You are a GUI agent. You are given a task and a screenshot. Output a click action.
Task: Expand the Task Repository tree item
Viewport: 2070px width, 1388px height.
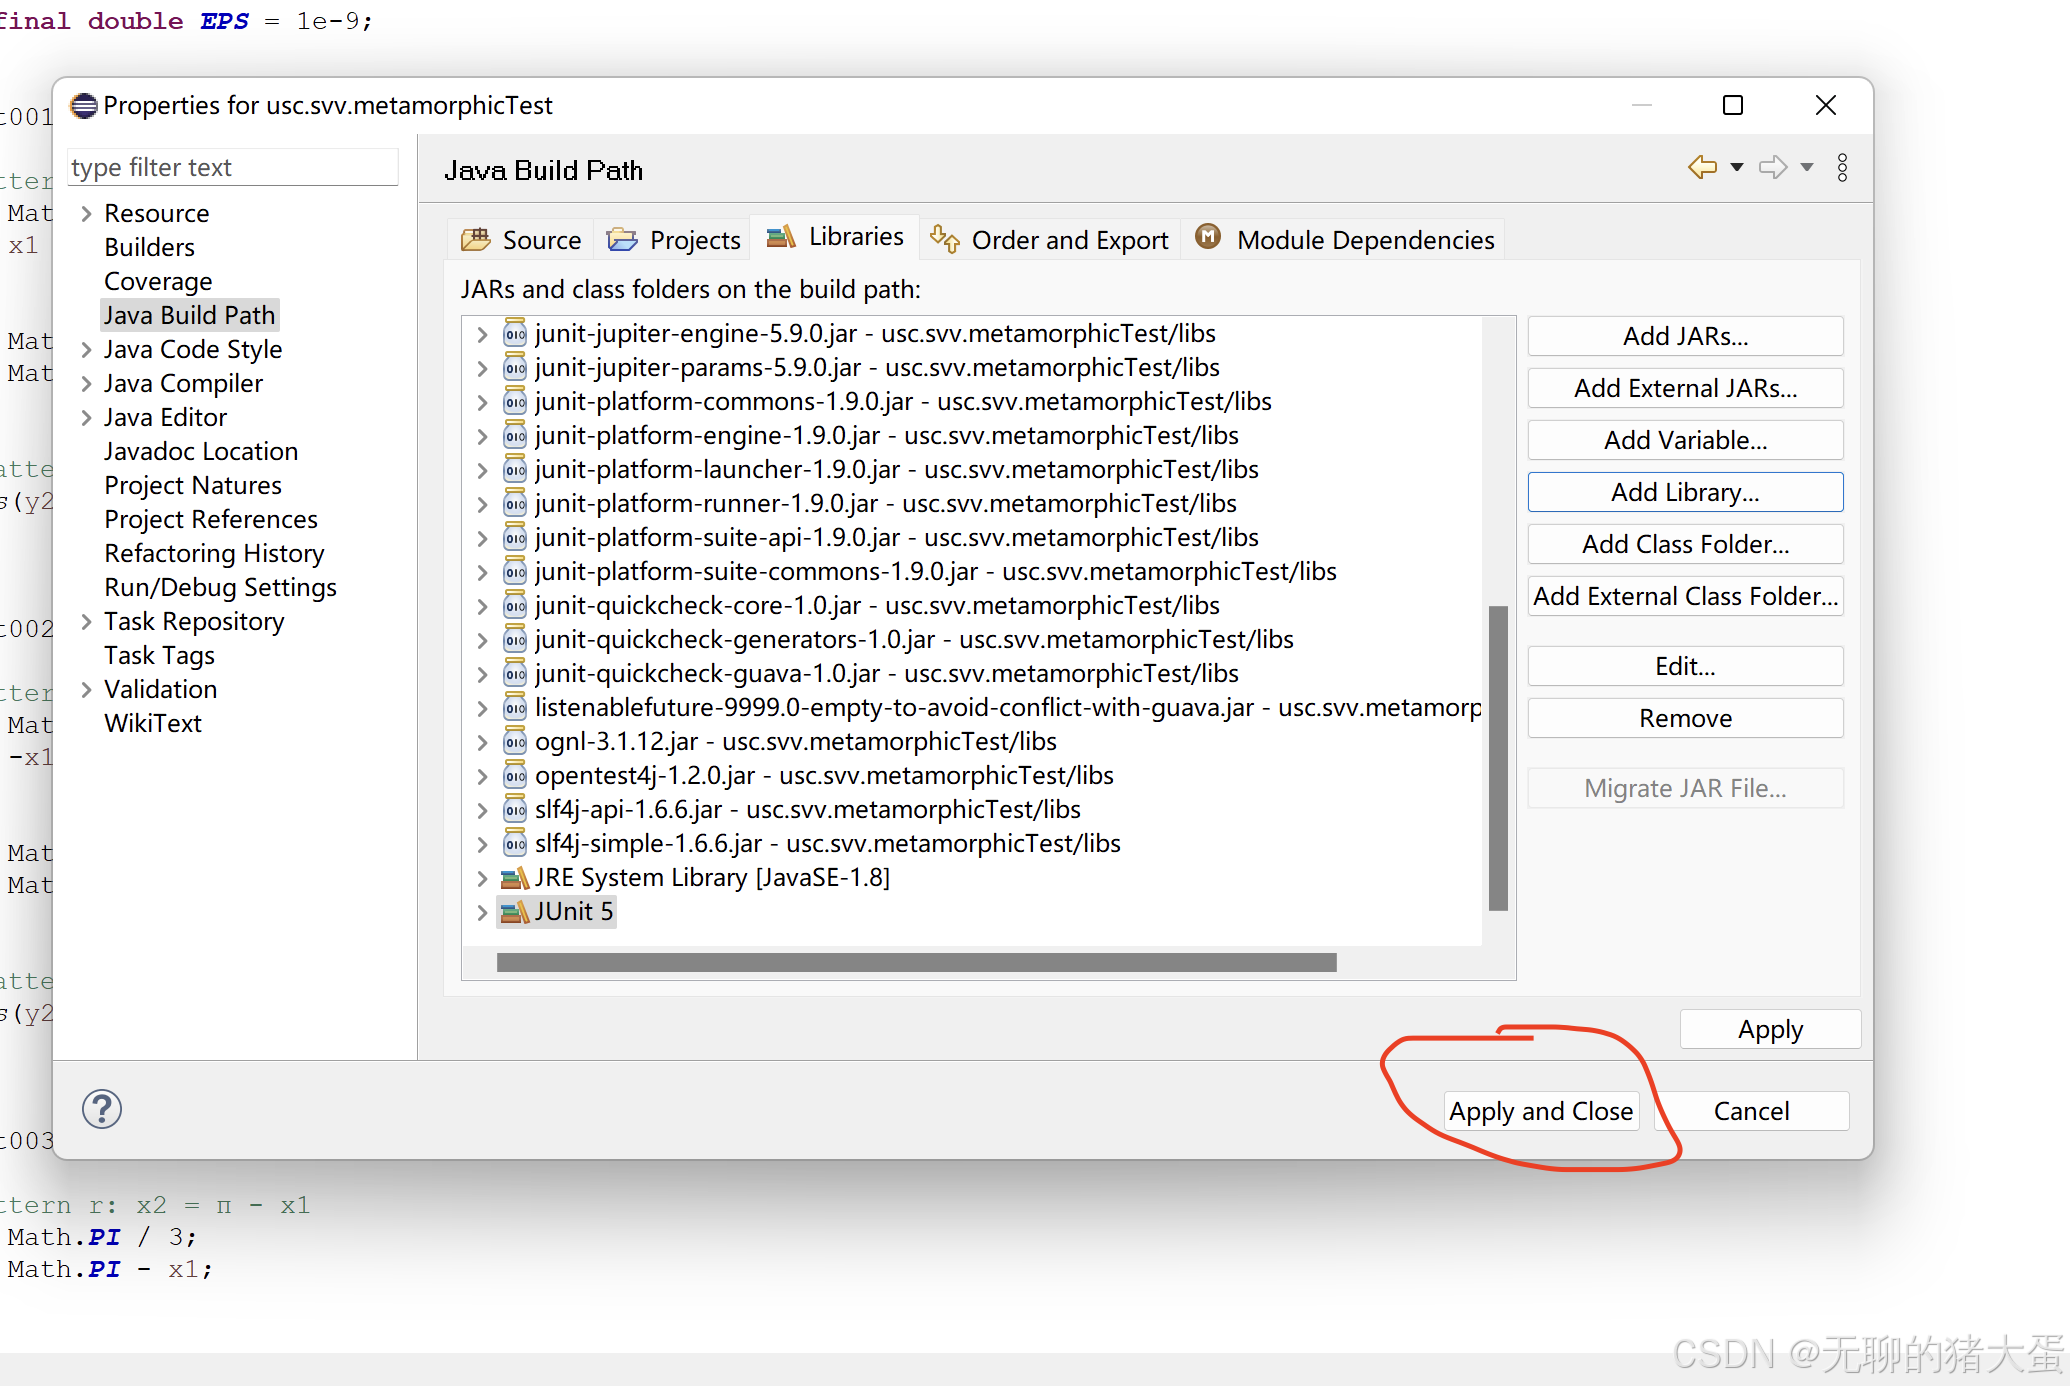[85, 621]
